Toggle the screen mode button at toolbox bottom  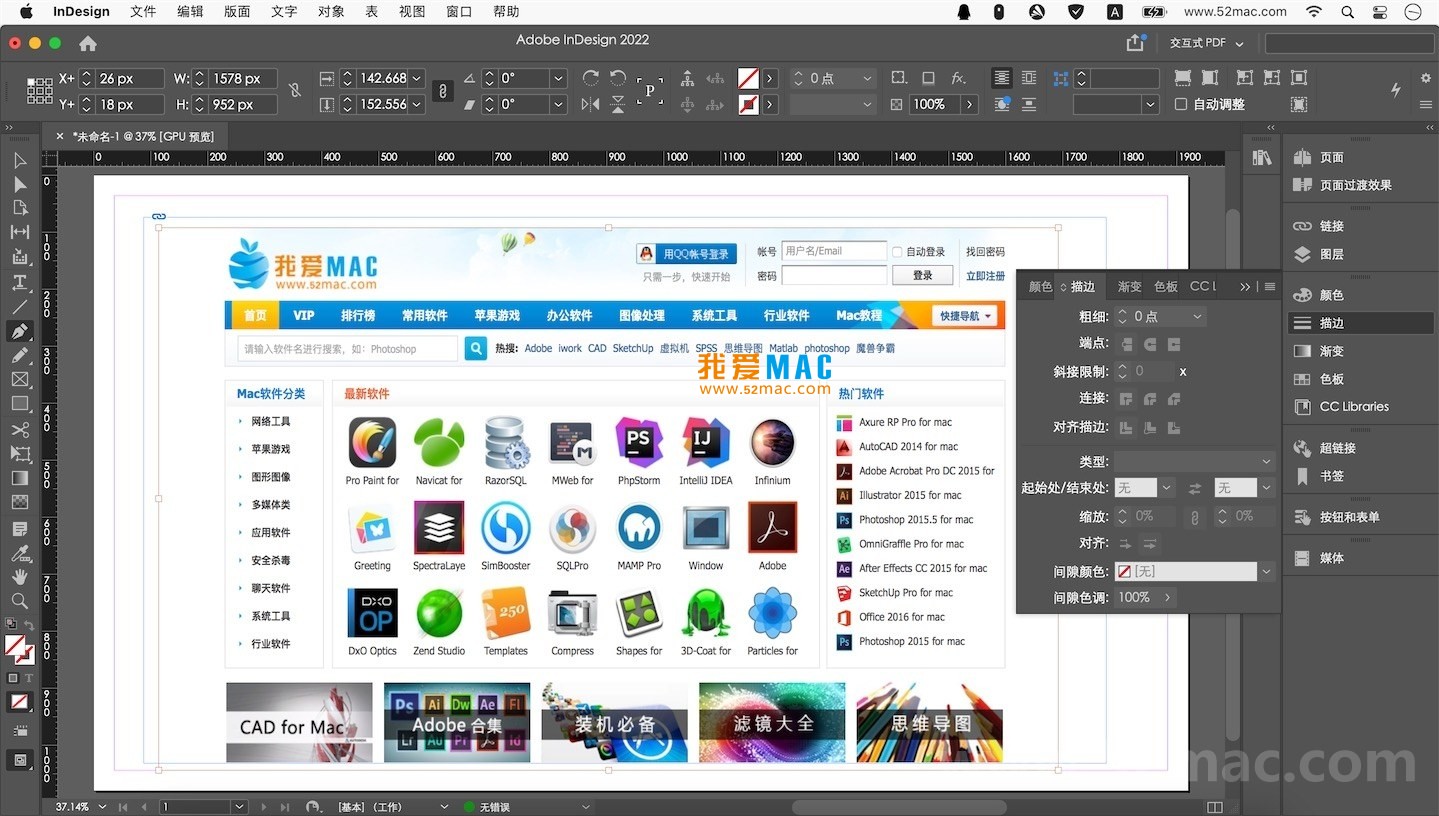pyautogui.click(x=19, y=760)
